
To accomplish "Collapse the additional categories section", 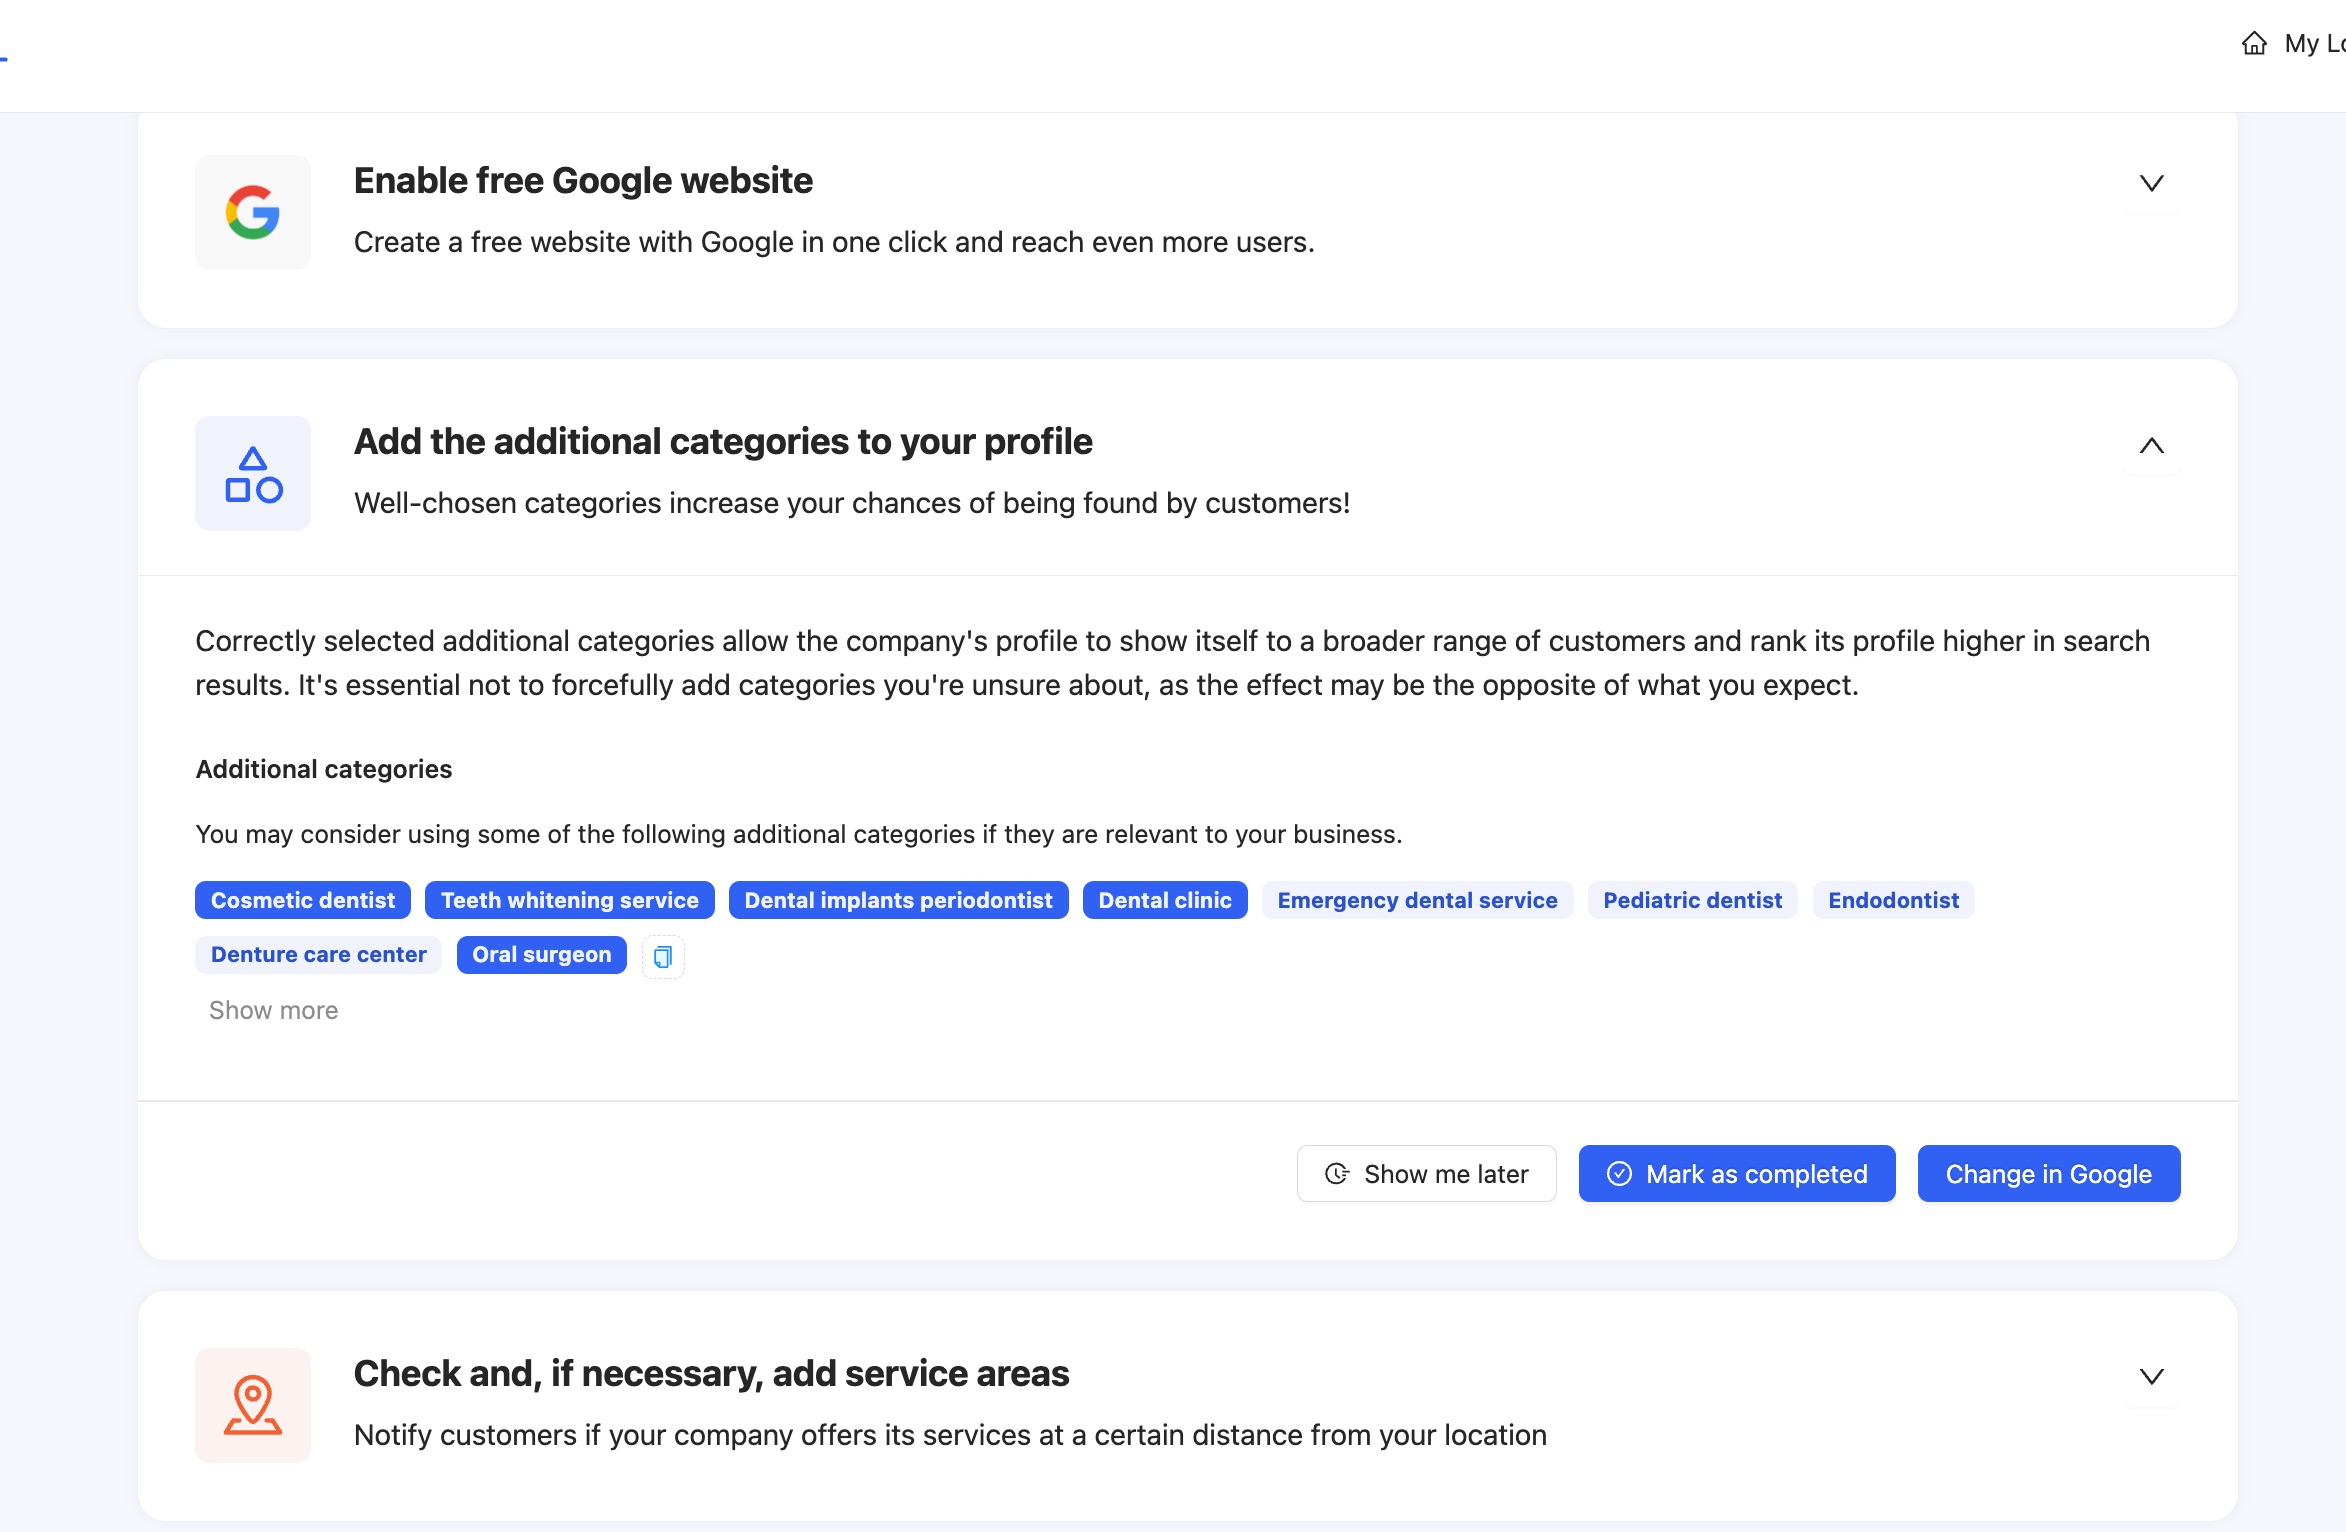I will pos(2151,446).
